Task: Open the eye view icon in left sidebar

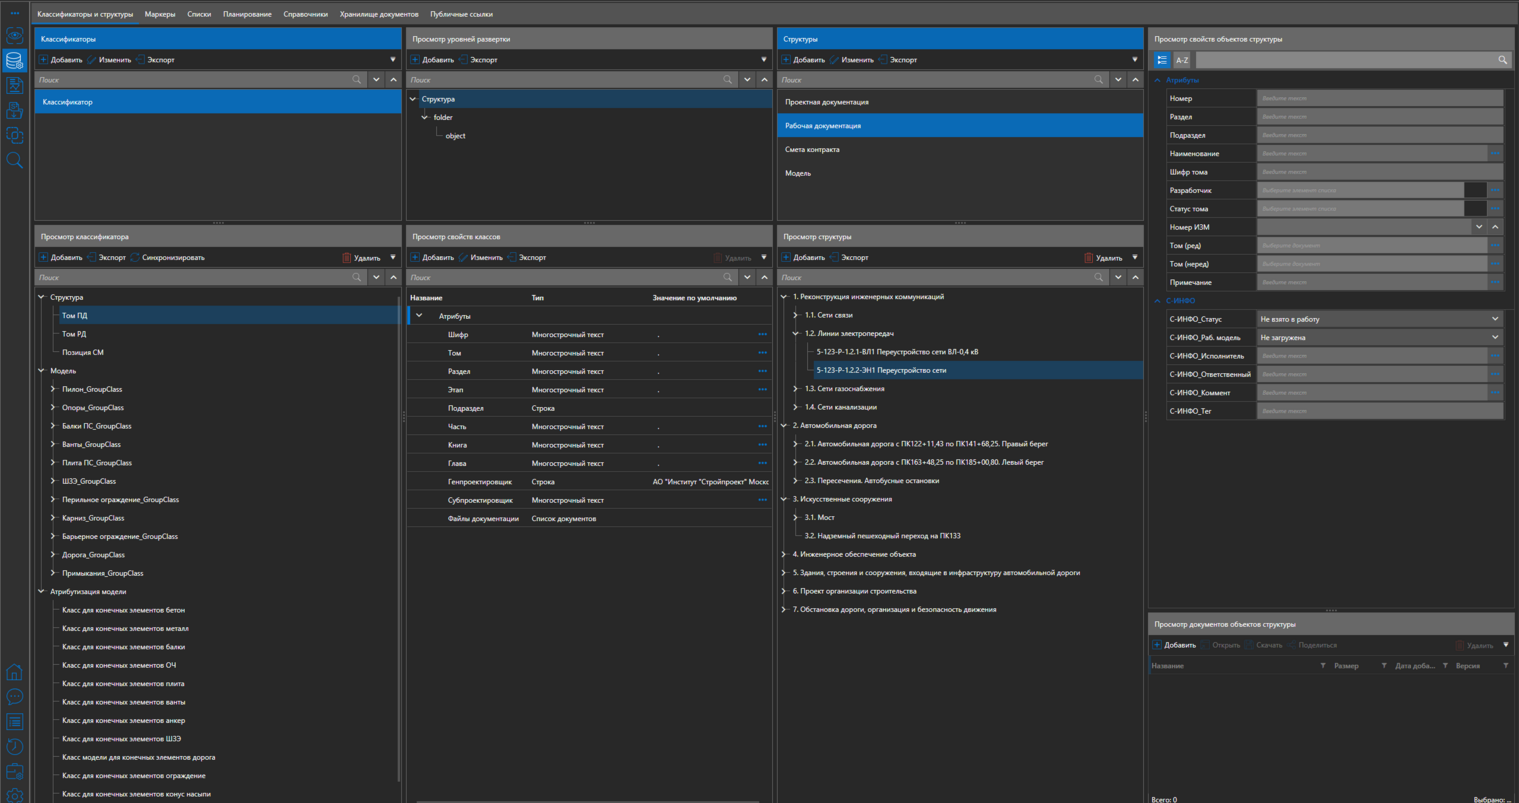Action: [x=14, y=36]
